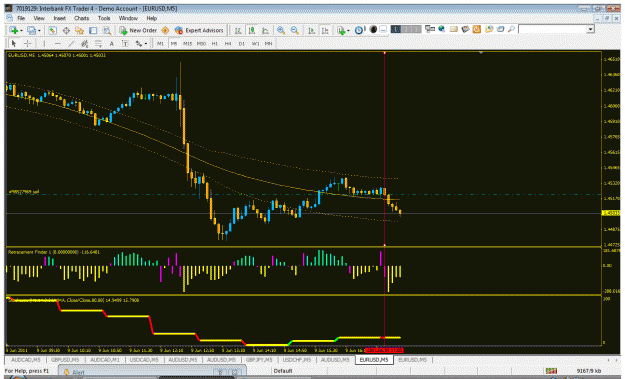The height and width of the screenshot is (379, 625).
Task: Switch chart to W1 timeframe
Action: [x=256, y=43]
